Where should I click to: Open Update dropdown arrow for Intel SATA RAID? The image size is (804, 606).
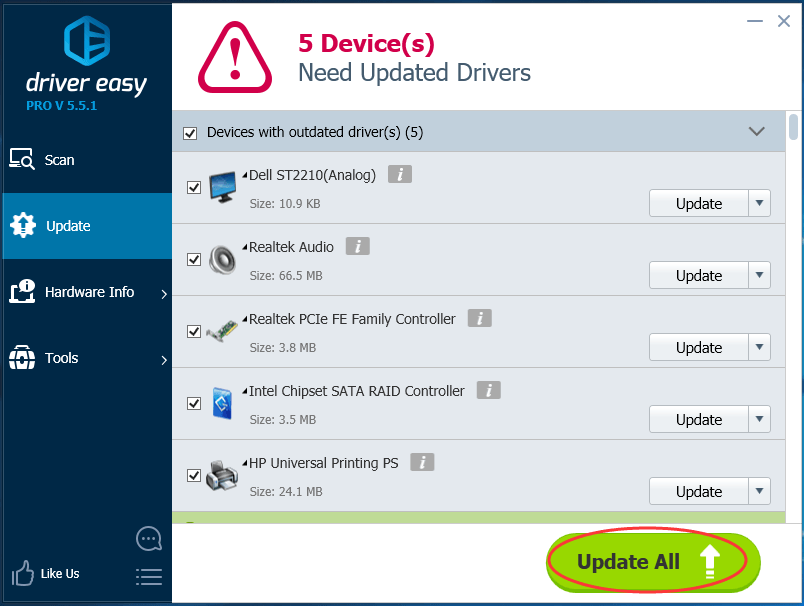pos(759,419)
